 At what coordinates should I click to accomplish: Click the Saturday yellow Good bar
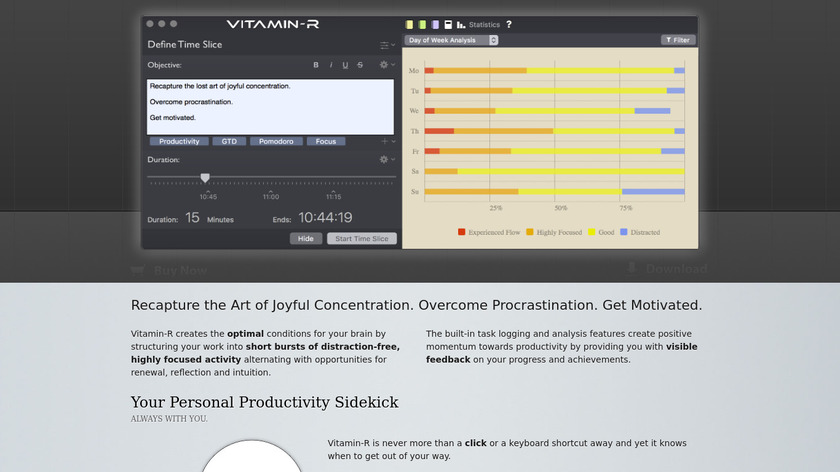point(571,171)
